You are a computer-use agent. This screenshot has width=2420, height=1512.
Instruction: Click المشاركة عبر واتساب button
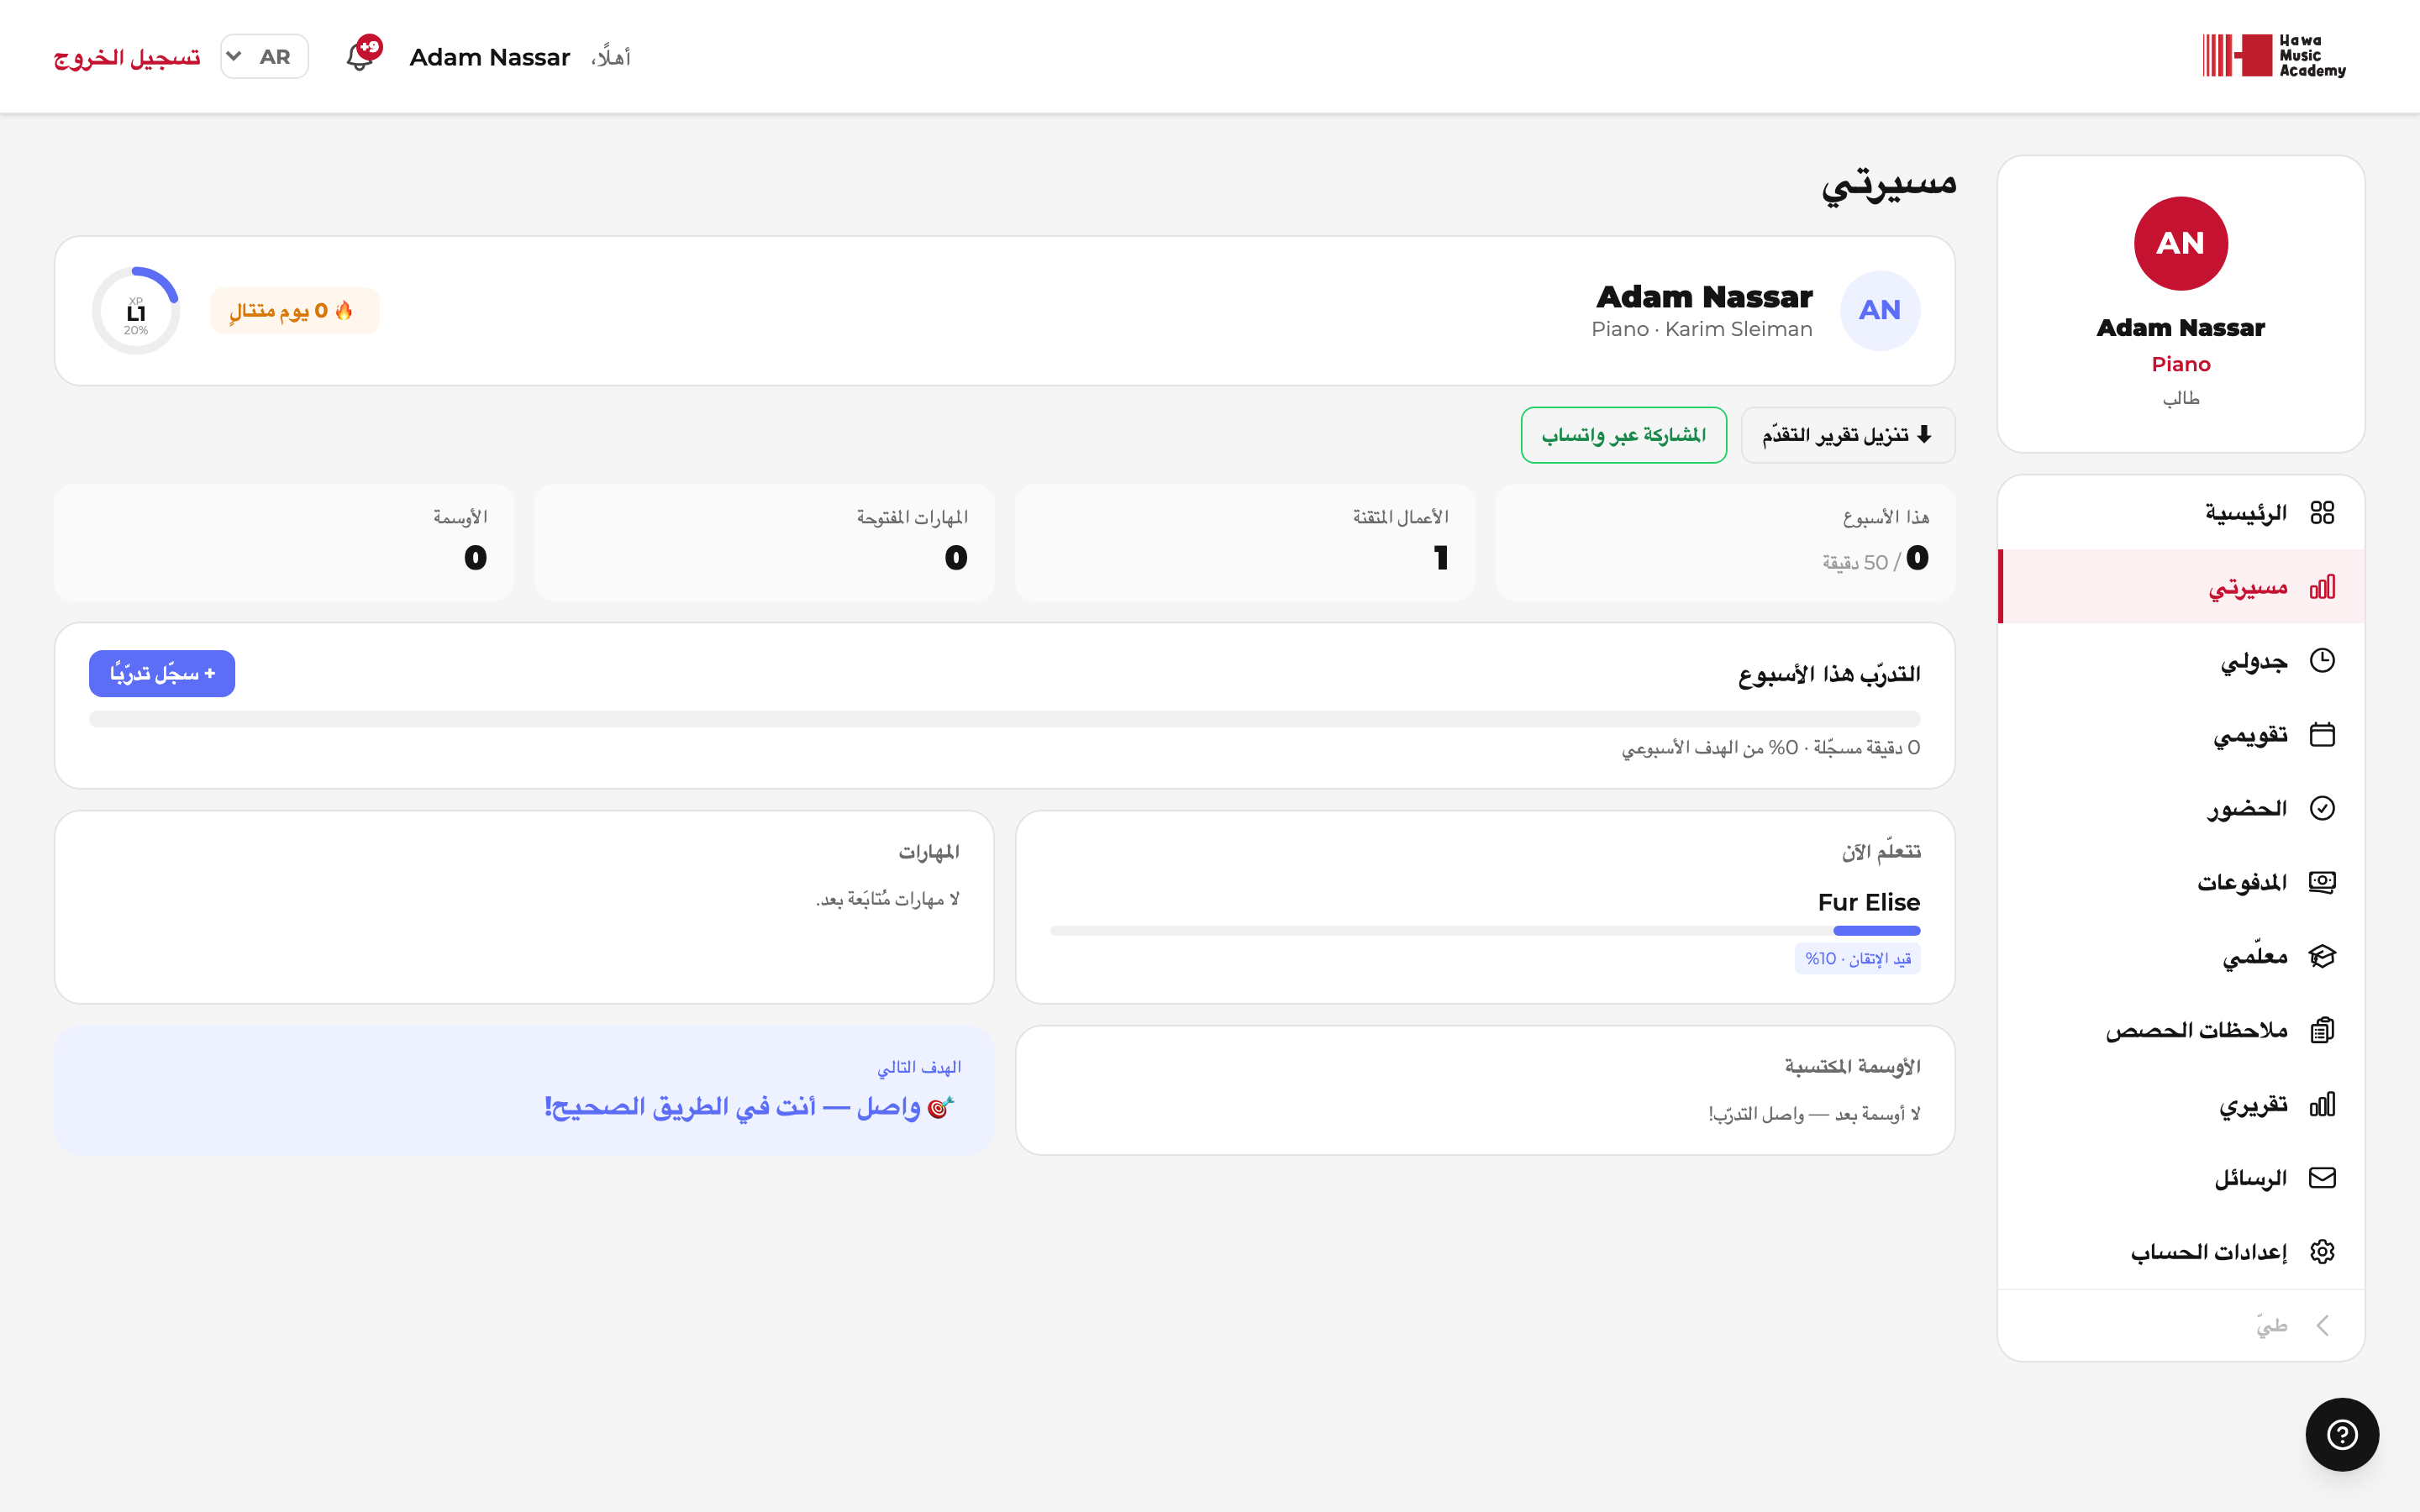pos(1623,435)
